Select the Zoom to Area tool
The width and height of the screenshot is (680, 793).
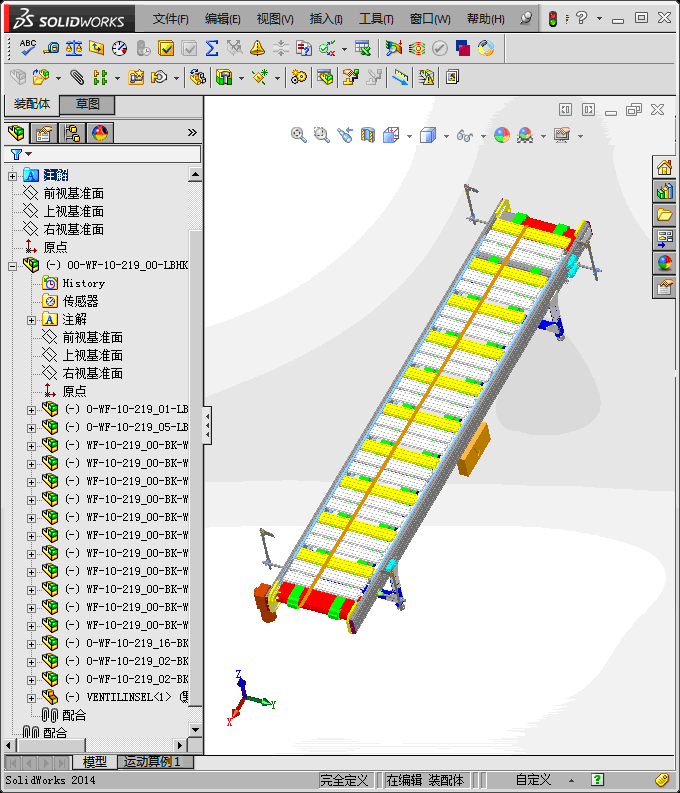click(322, 135)
